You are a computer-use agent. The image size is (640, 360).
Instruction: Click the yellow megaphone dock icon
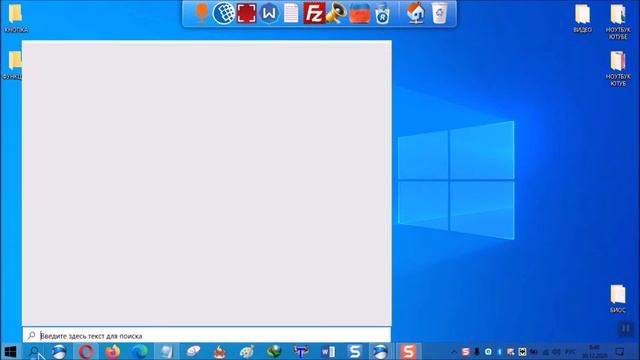(336, 13)
